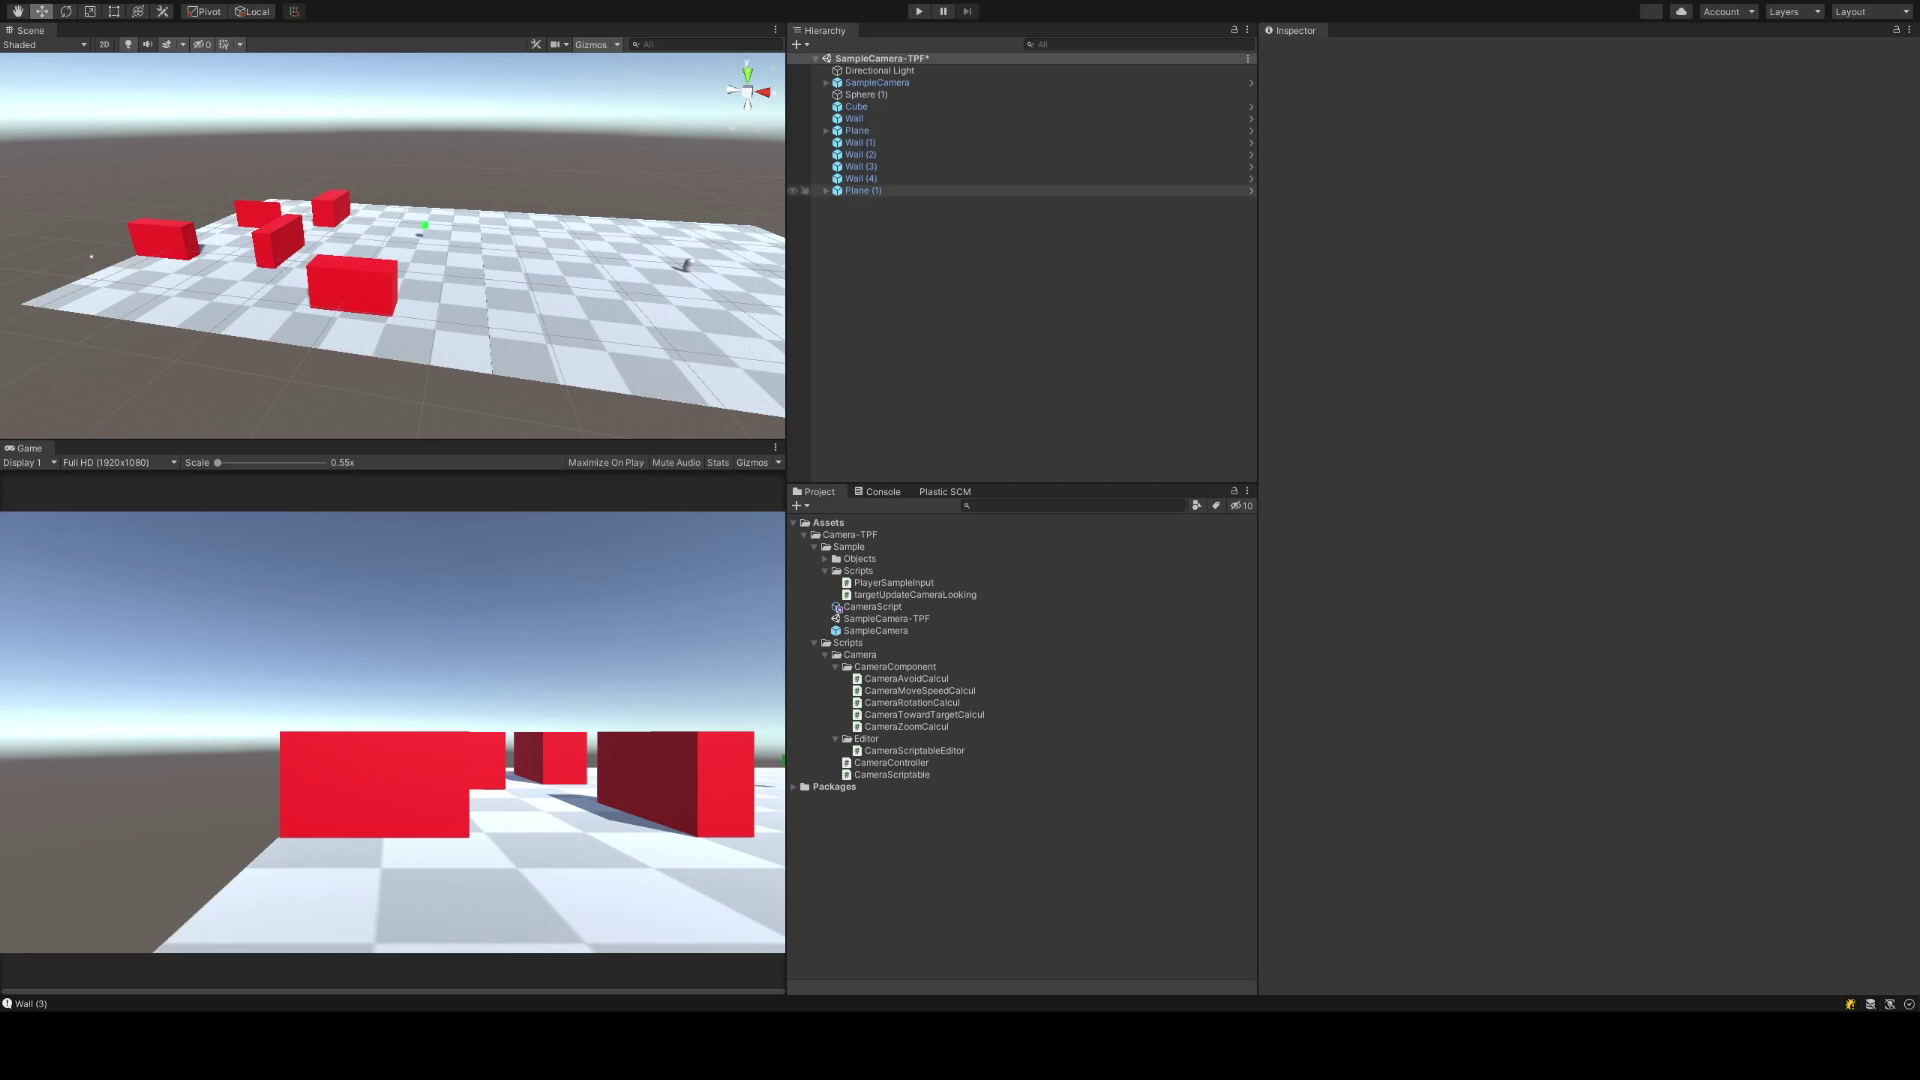1920x1080 pixels.
Task: Open the Layers dropdown
Action: [x=1795, y=11]
